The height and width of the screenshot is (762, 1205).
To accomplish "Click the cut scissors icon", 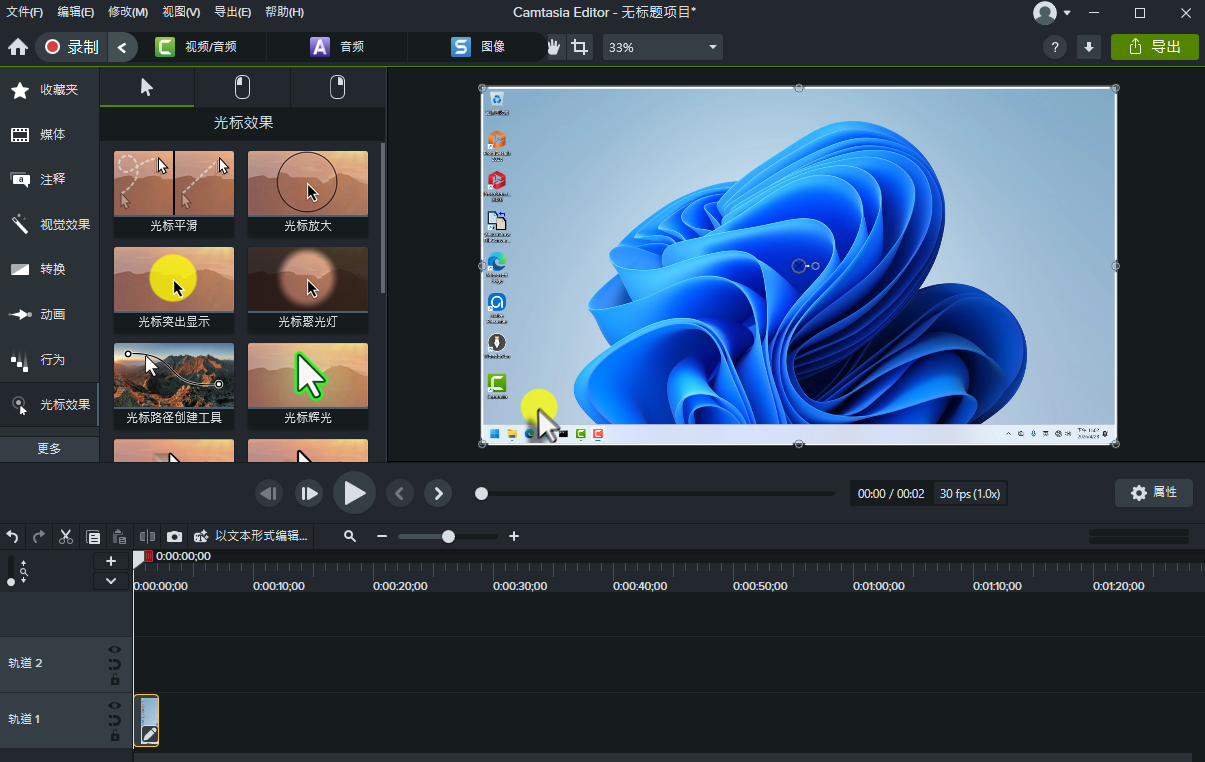I will pyautogui.click(x=66, y=537).
